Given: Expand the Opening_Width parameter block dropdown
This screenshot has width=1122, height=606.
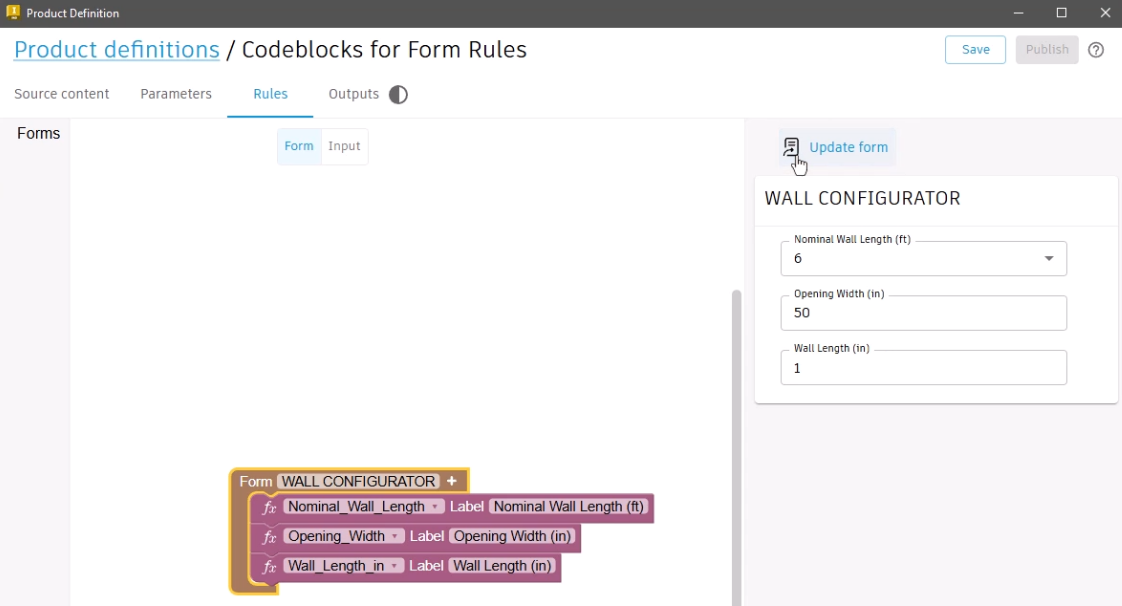Looking at the screenshot, I should pyautogui.click(x=394, y=536).
